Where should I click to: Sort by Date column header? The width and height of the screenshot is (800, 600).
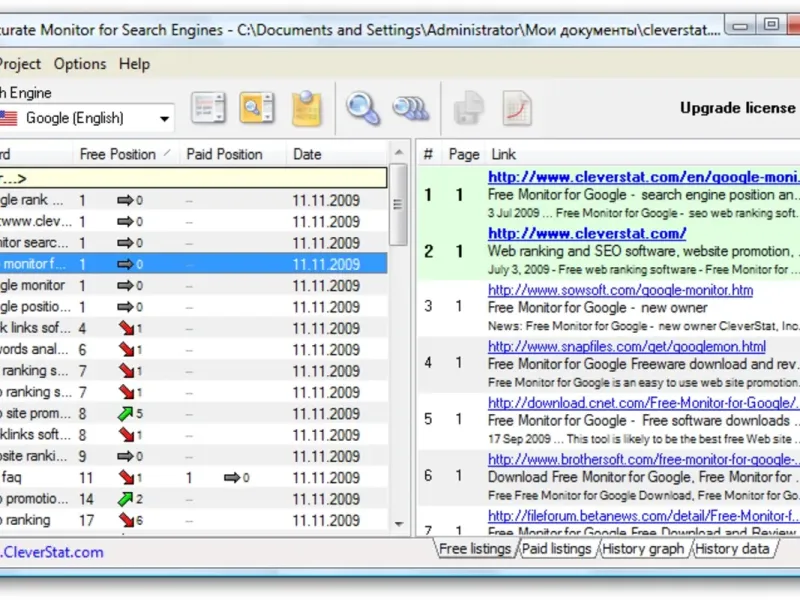click(x=337, y=154)
